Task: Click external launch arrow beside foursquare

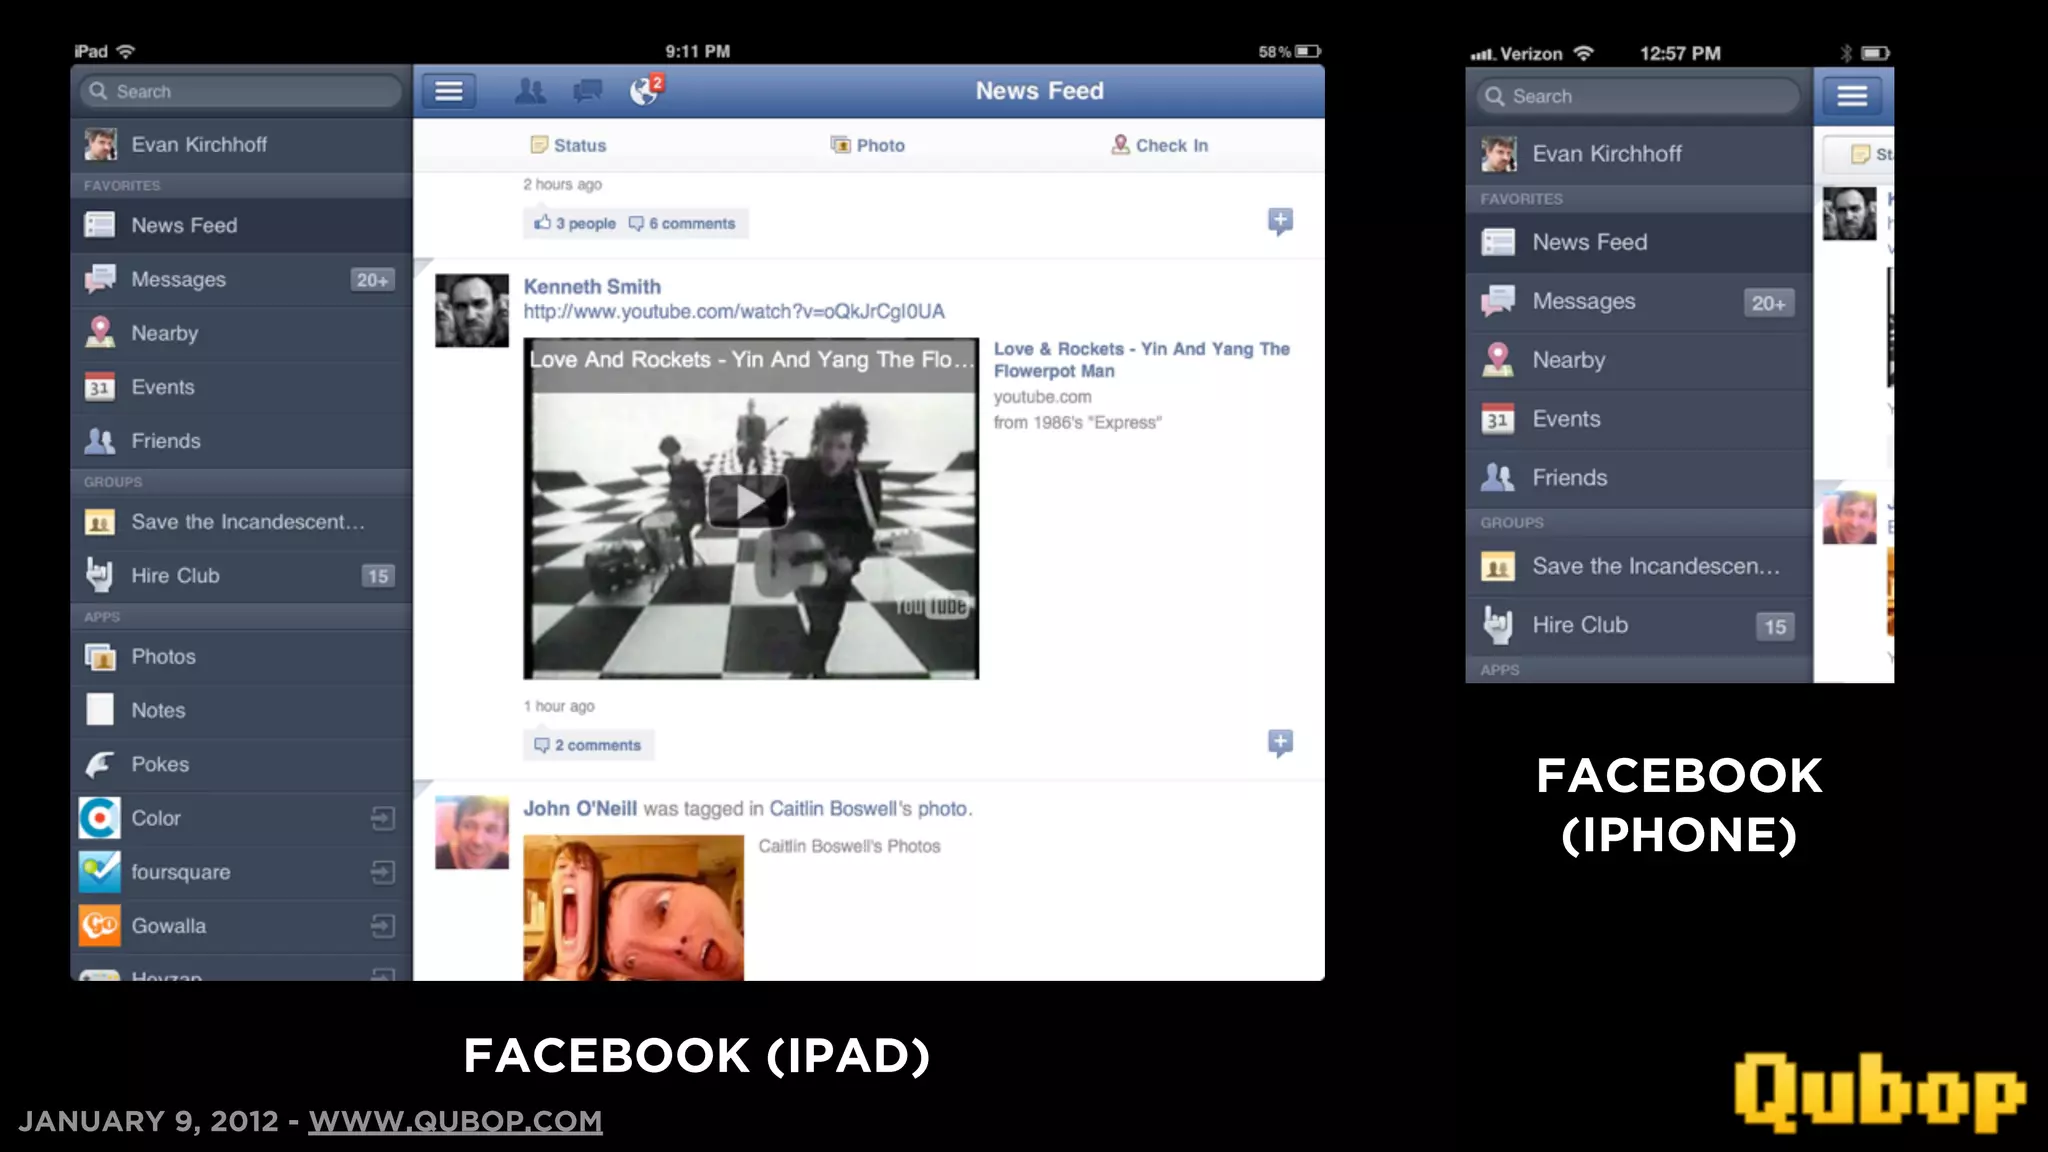Action: (x=382, y=873)
